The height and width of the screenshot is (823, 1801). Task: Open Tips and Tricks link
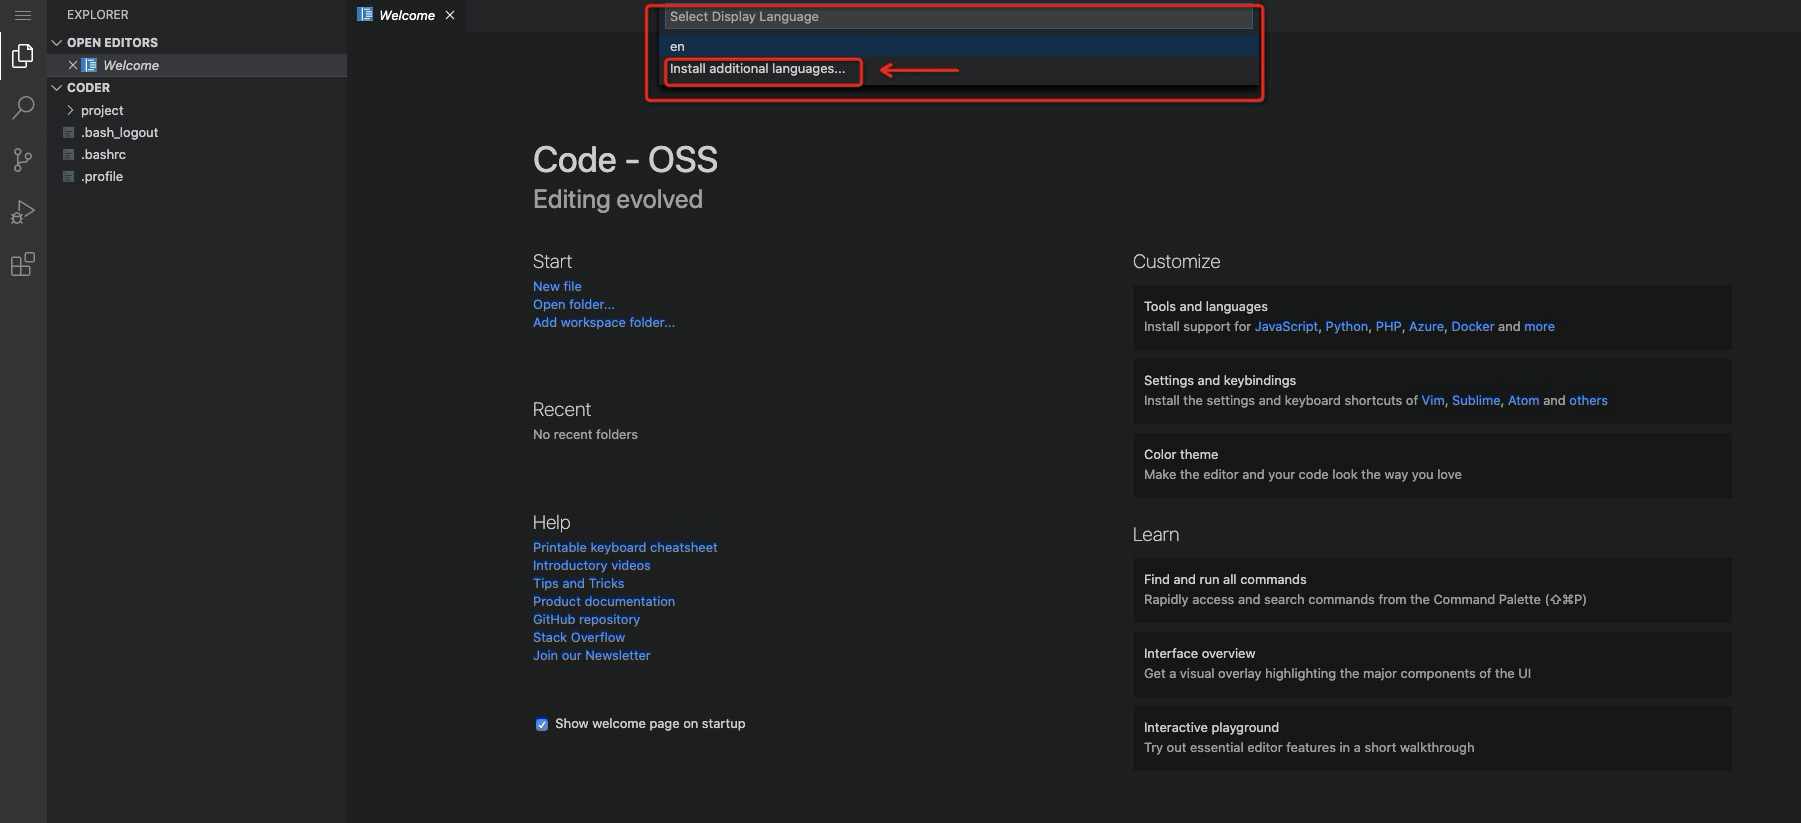578,583
